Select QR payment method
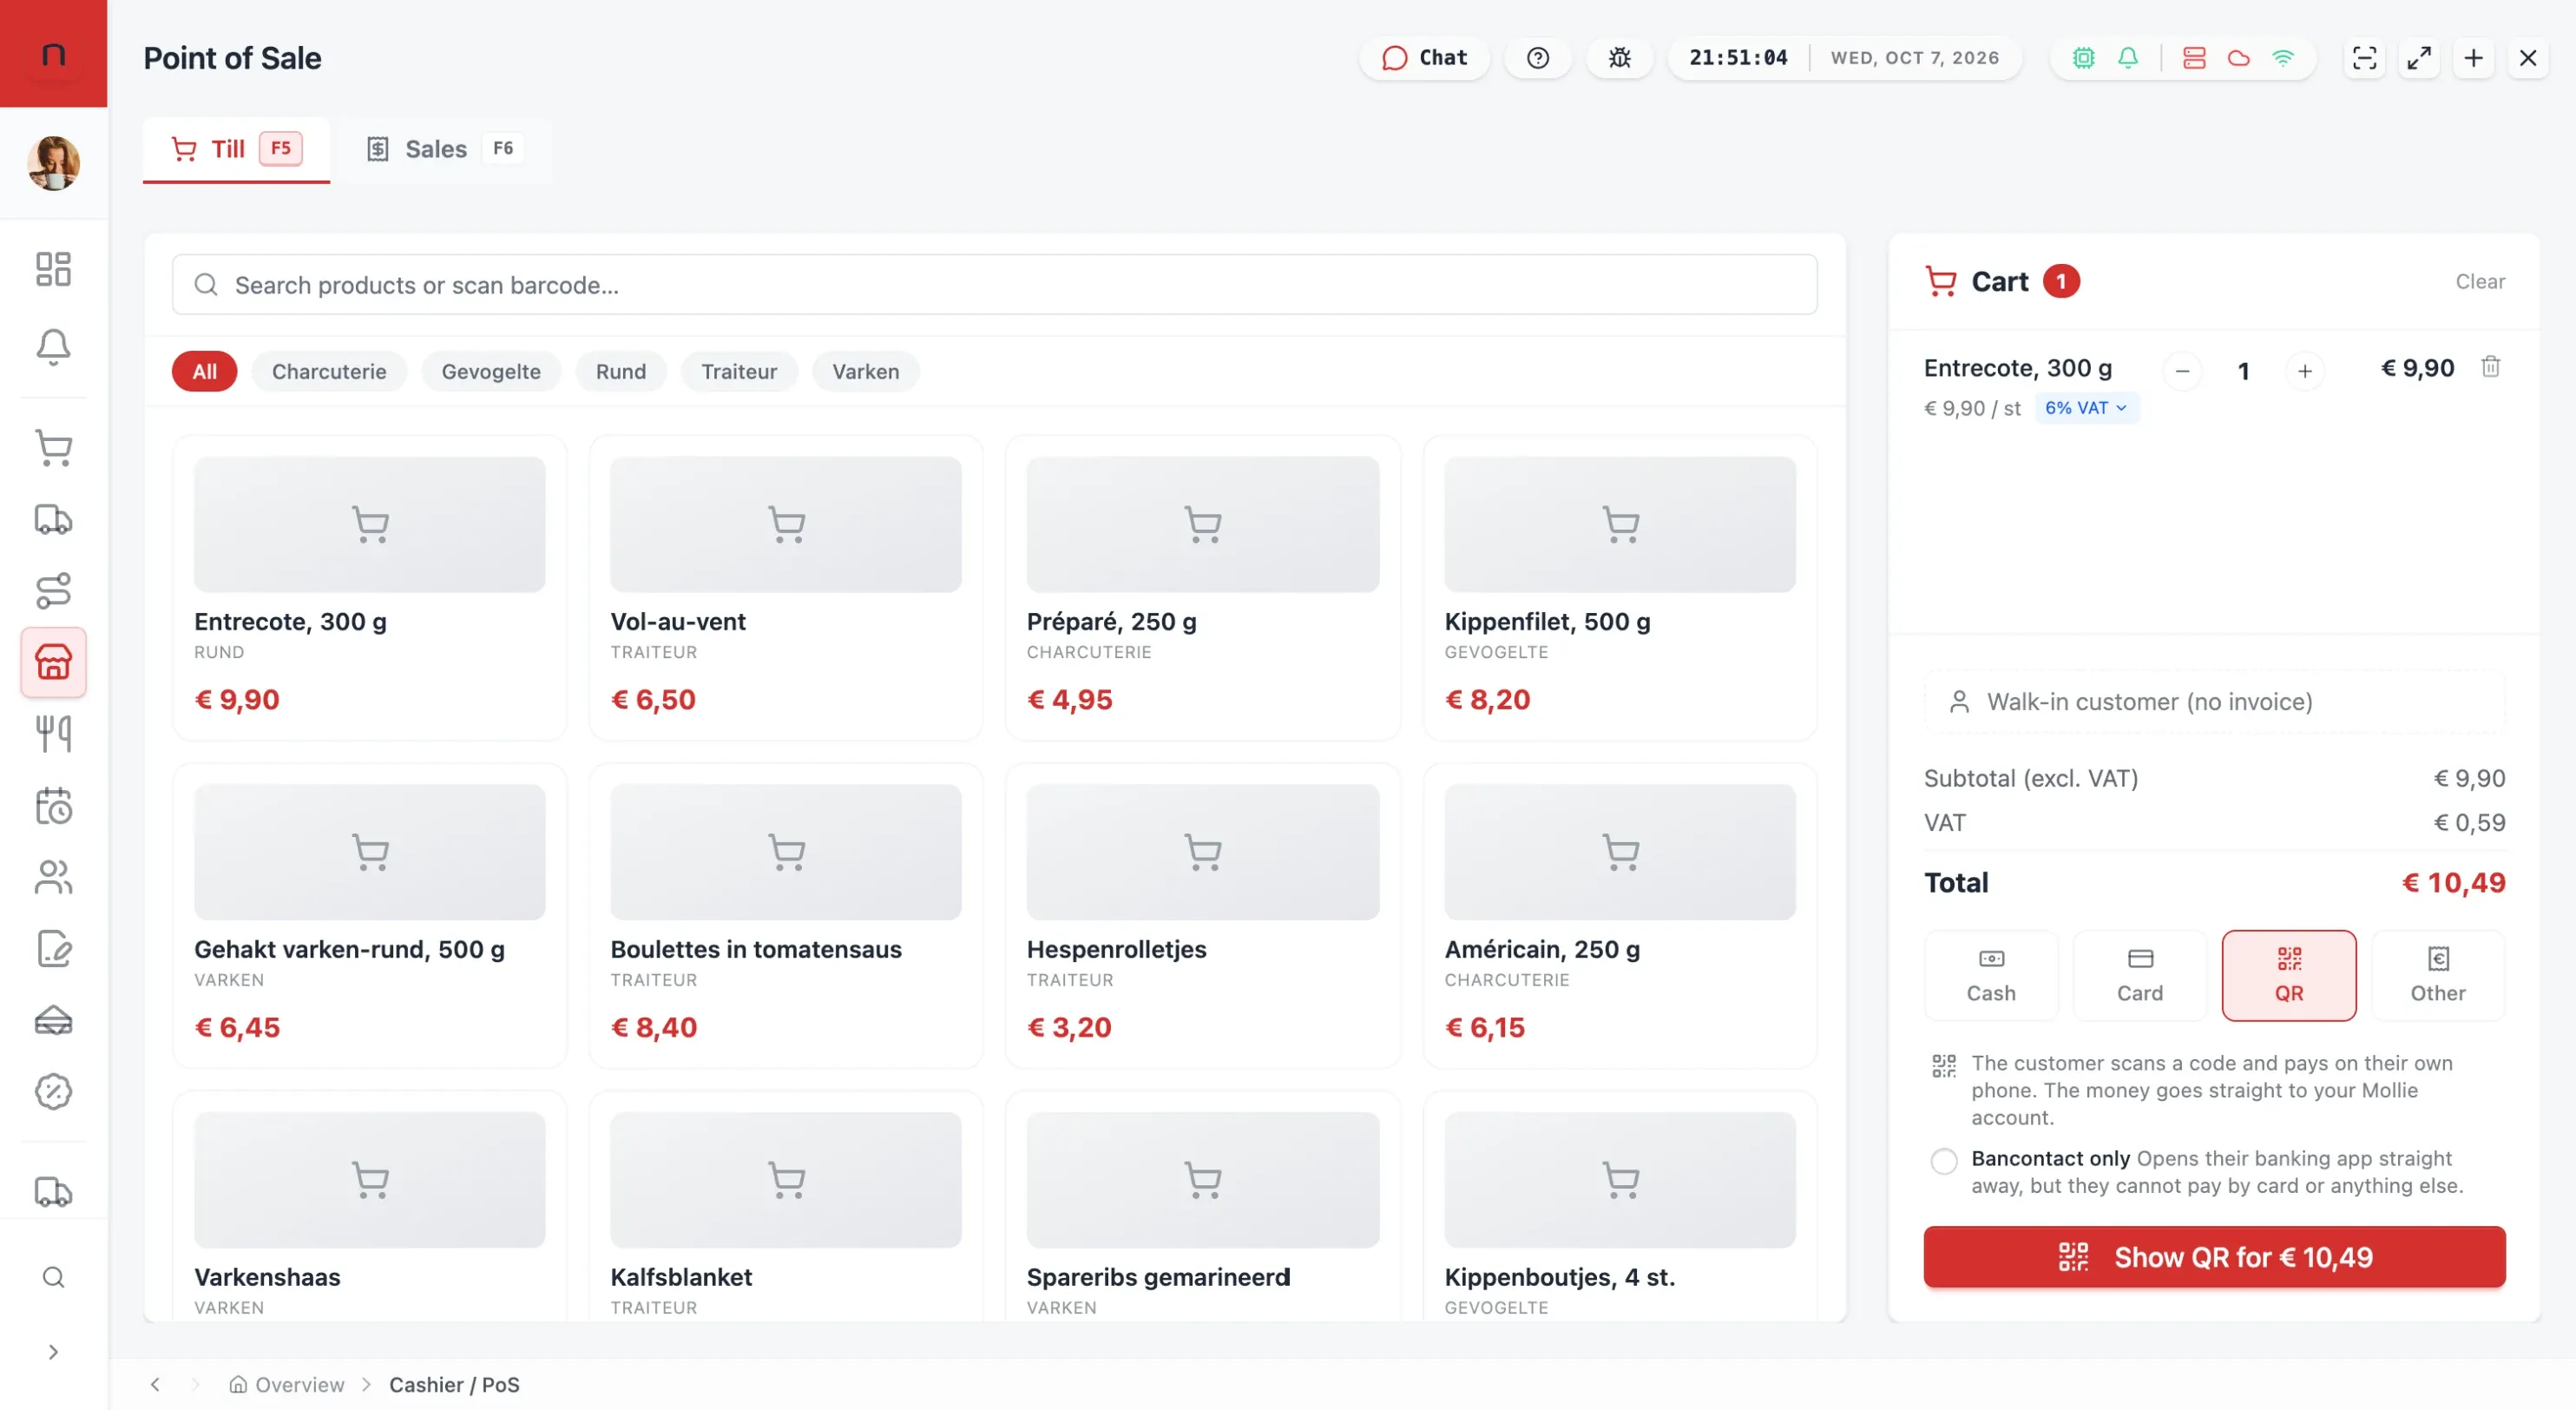Image resolution: width=2576 pixels, height=1410 pixels. (2289, 975)
